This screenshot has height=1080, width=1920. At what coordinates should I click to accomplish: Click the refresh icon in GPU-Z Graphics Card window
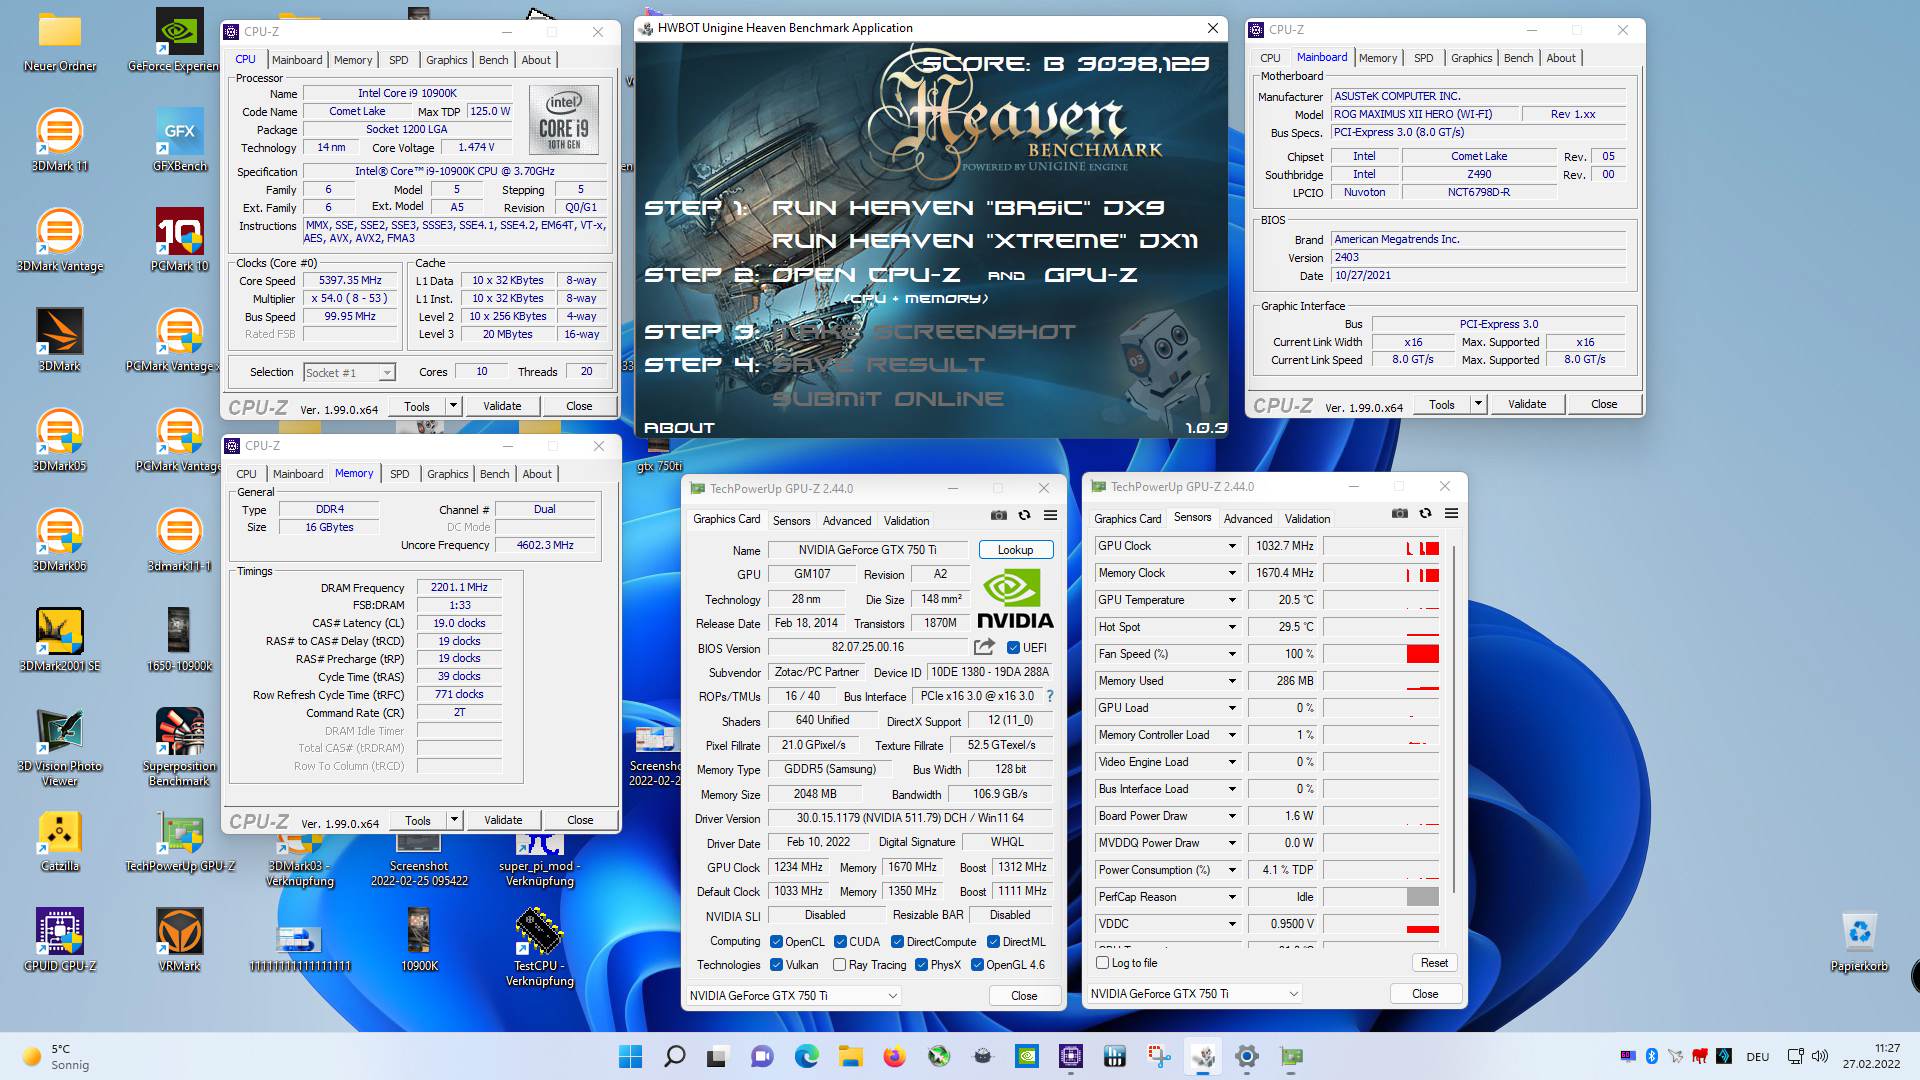pyautogui.click(x=1024, y=516)
